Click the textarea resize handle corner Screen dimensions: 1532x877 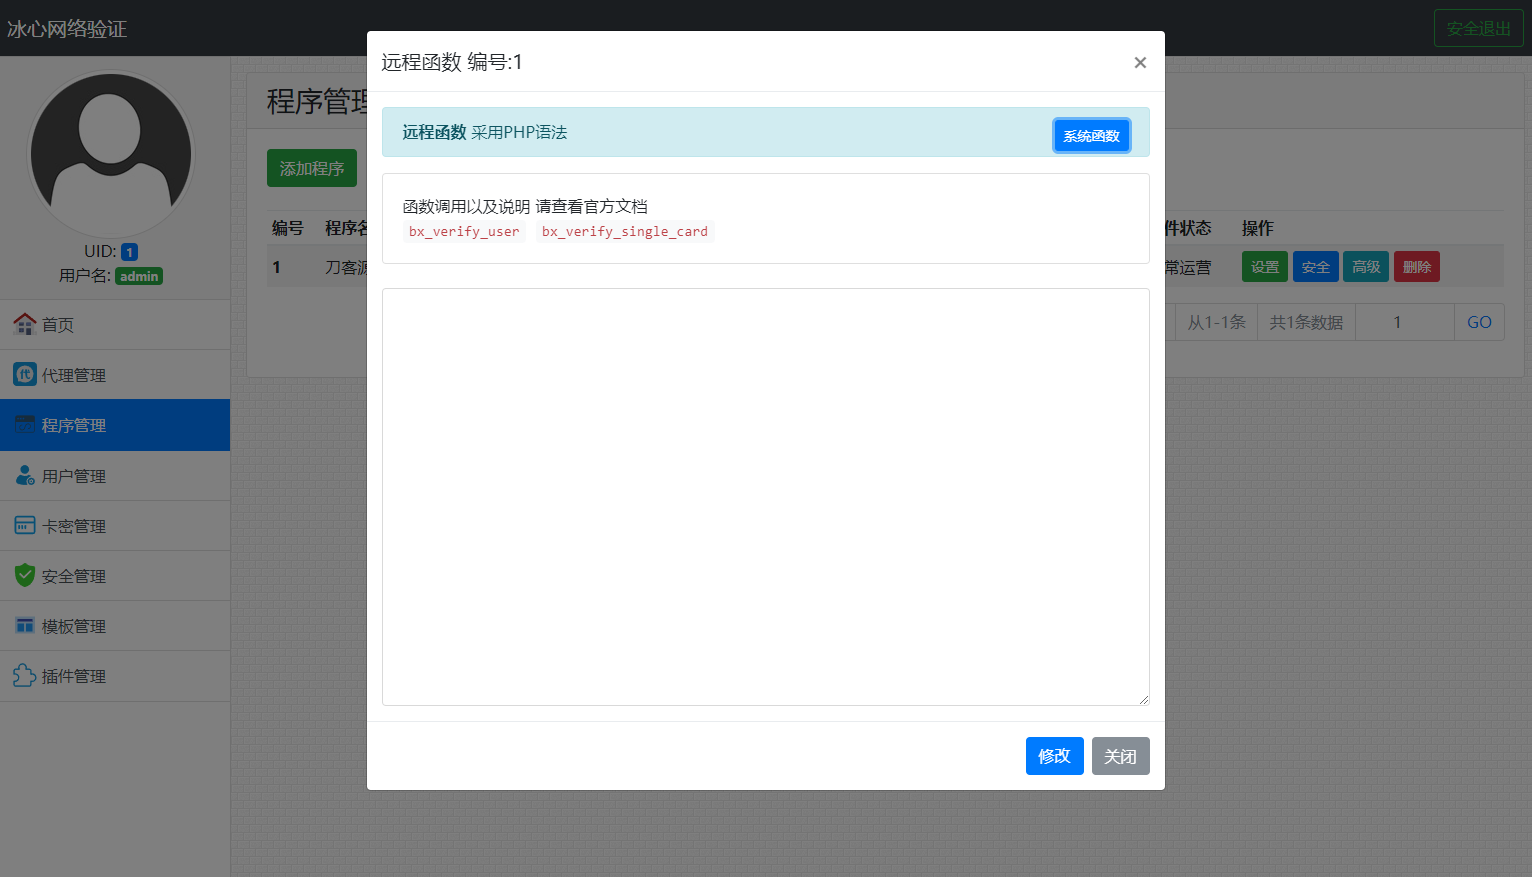coord(1143,699)
